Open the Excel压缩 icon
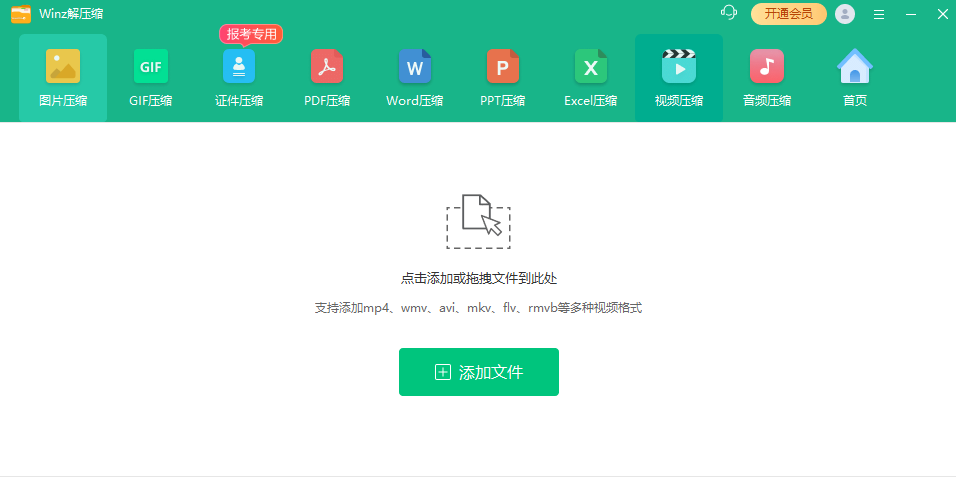Image resolution: width=956 pixels, height=478 pixels. click(x=591, y=66)
